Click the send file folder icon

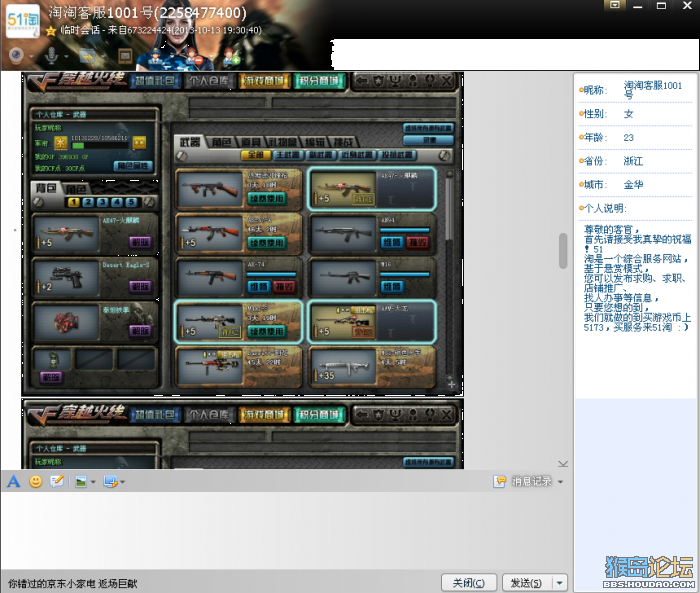click(87, 56)
